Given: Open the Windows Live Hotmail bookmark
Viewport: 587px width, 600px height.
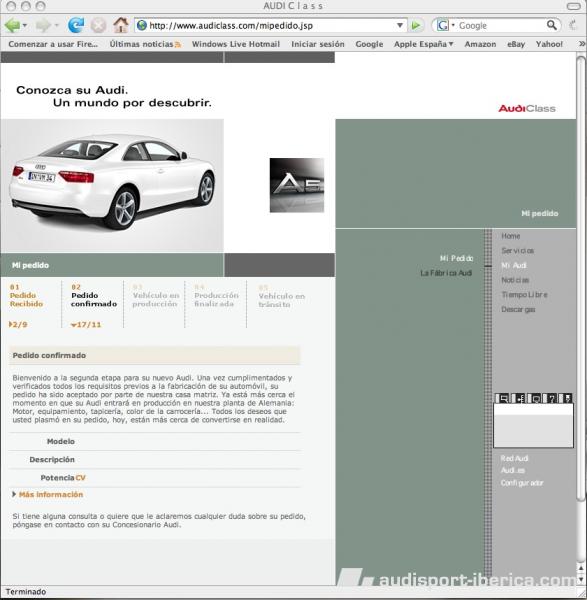Looking at the screenshot, I should point(236,44).
